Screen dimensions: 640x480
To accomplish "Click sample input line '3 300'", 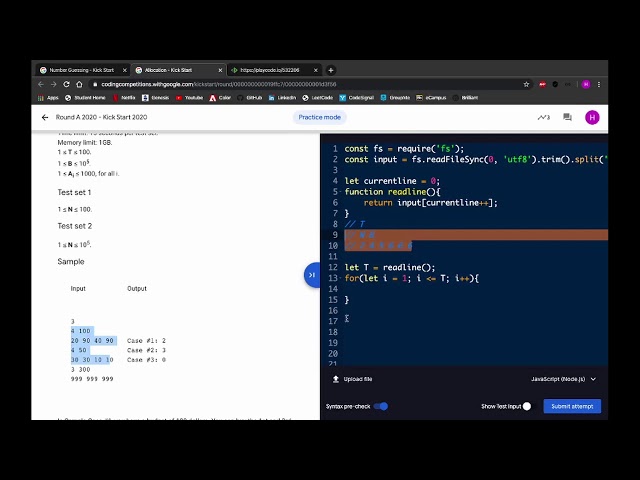I will (80, 369).
